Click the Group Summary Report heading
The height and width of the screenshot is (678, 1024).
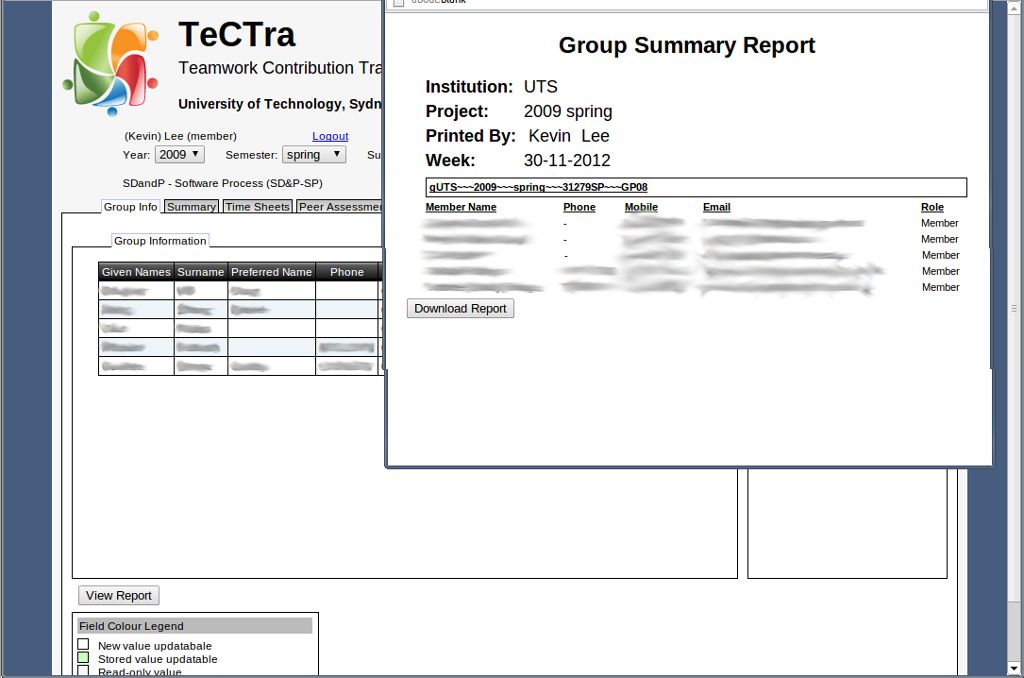(687, 45)
